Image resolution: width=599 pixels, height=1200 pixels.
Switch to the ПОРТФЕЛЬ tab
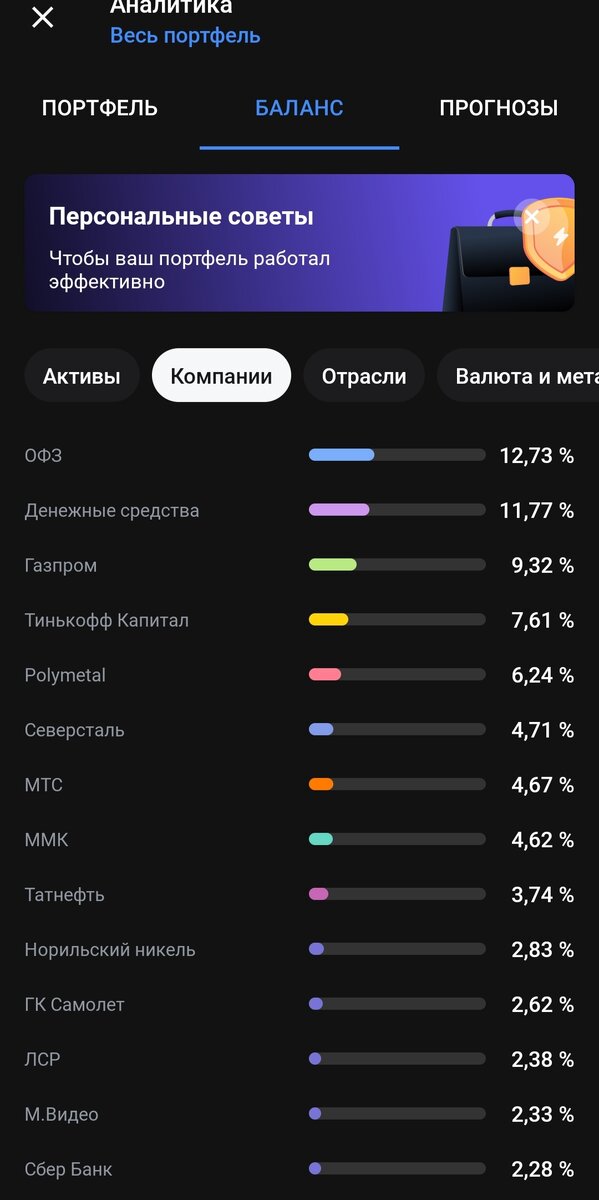click(x=99, y=107)
